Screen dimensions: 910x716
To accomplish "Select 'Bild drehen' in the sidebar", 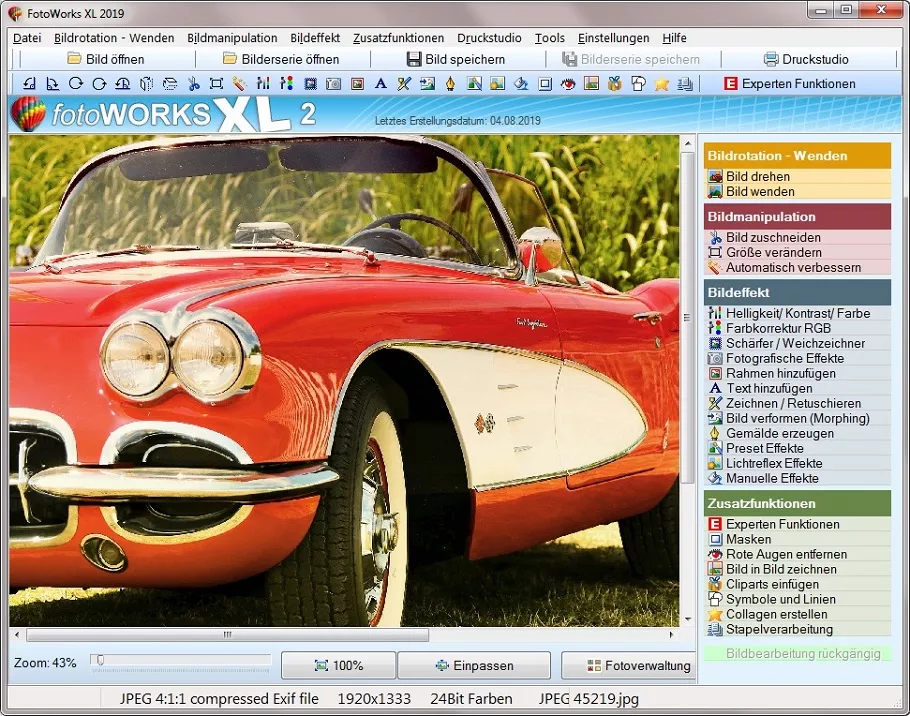I will (x=757, y=177).
